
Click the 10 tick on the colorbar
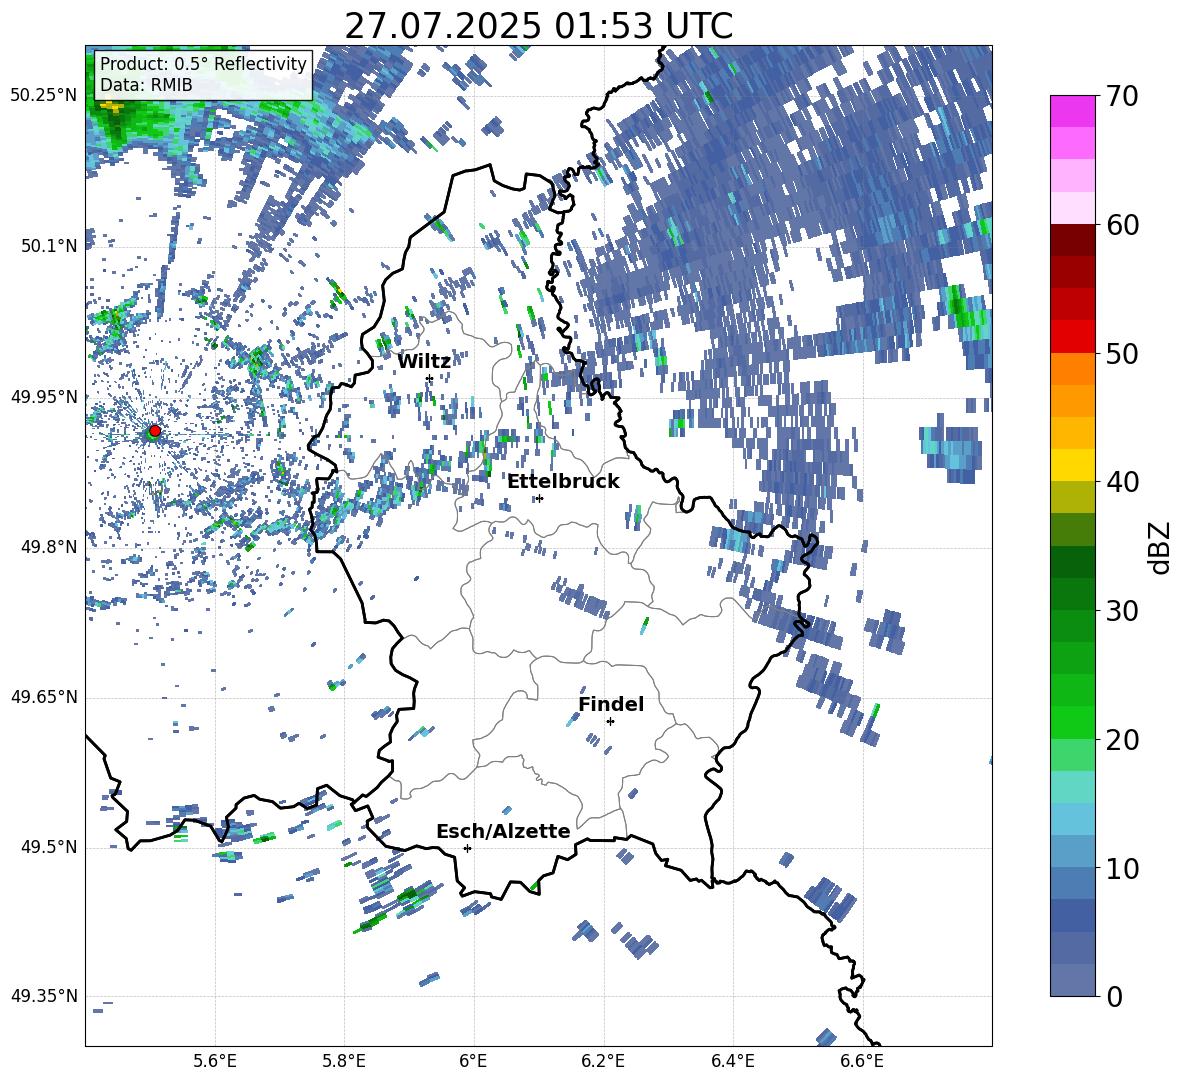[1122, 868]
